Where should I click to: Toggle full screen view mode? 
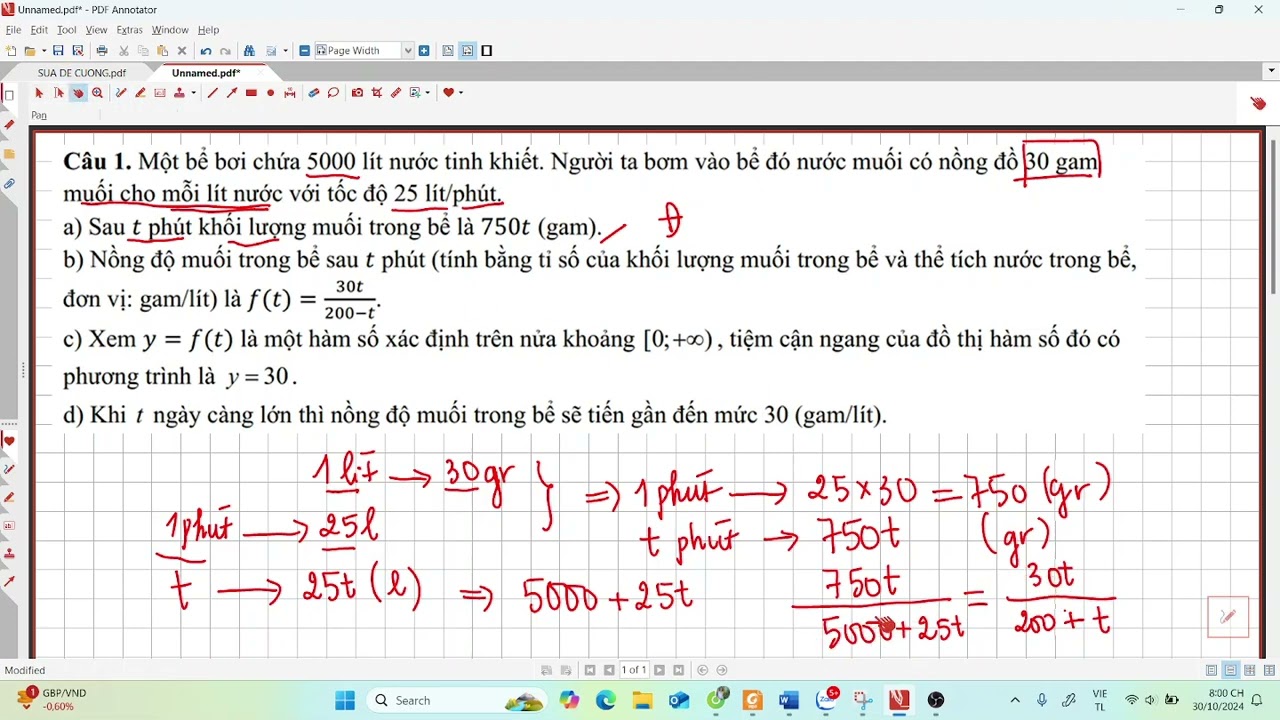(x=487, y=51)
